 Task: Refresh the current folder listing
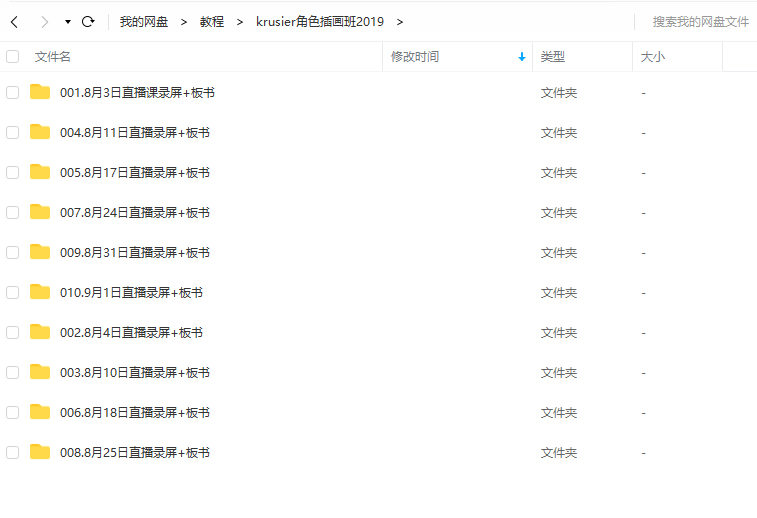click(88, 21)
